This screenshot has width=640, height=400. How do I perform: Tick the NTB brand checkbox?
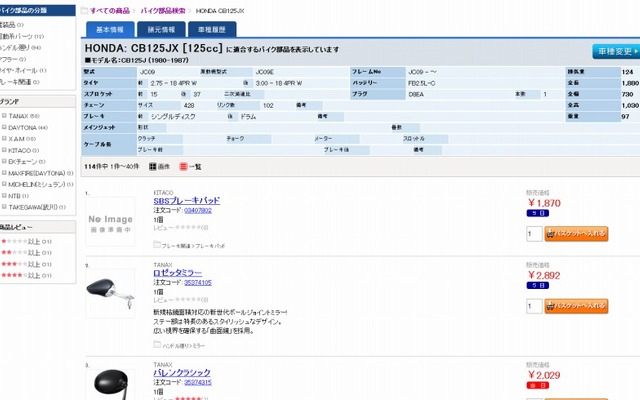4,196
